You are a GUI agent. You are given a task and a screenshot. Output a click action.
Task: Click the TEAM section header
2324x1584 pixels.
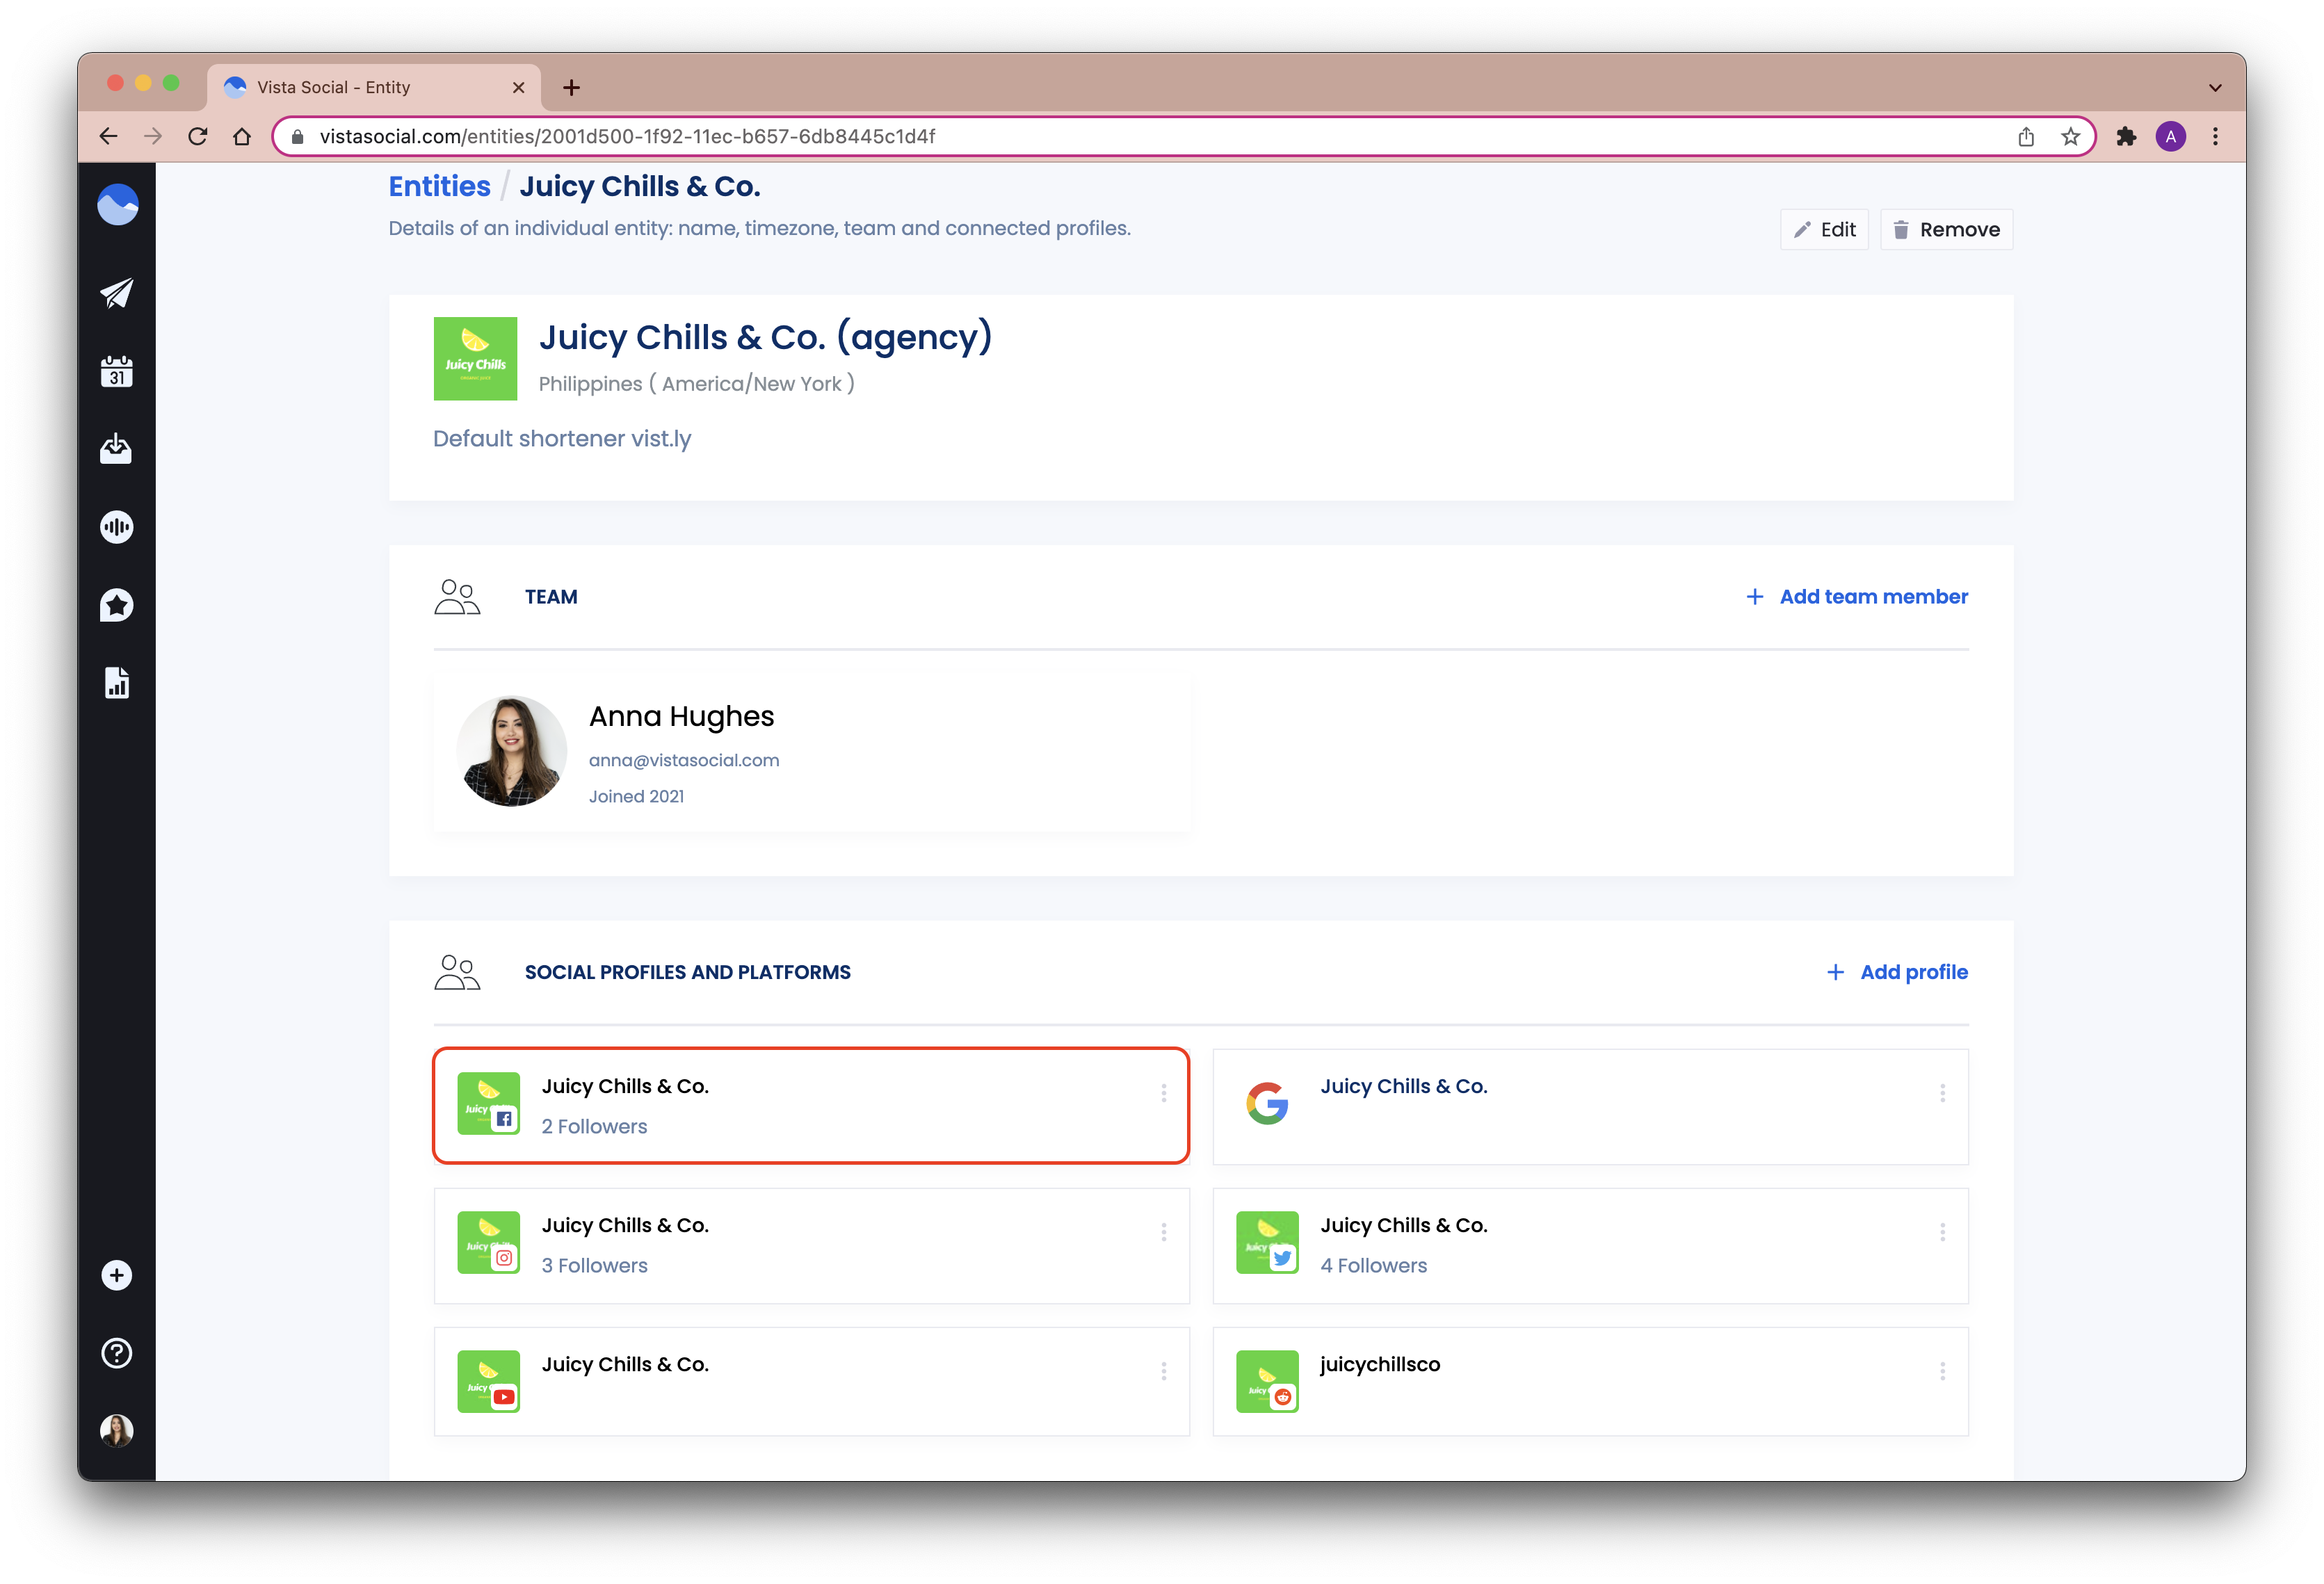click(551, 597)
